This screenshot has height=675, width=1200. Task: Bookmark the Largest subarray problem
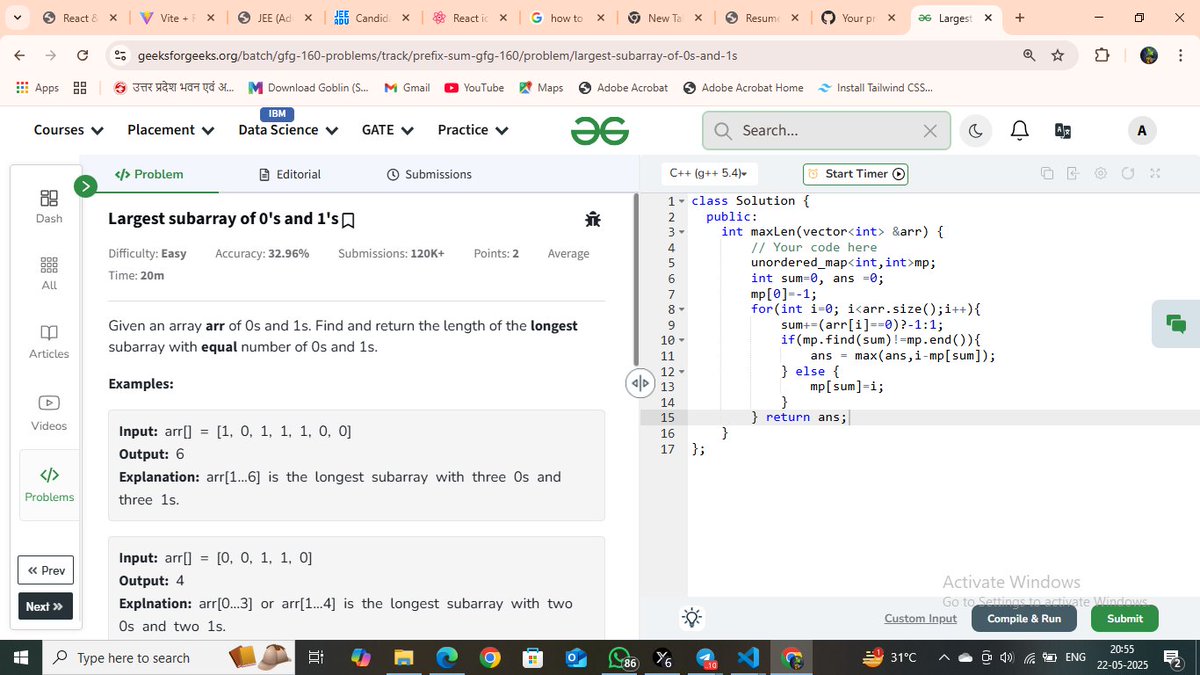click(x=348, y=219)
